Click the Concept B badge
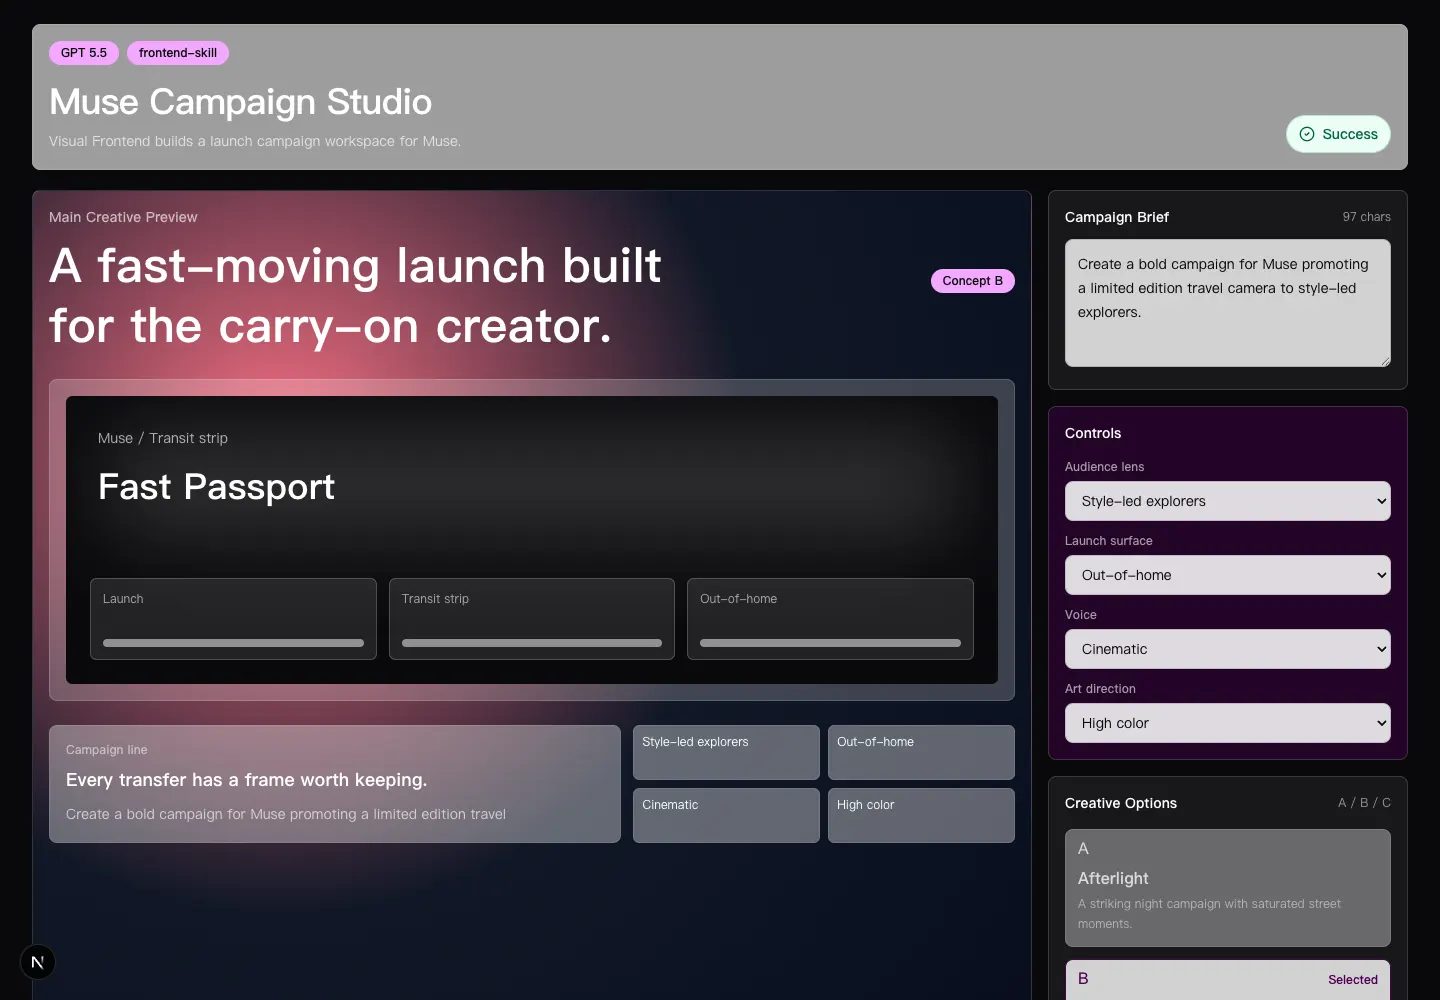1440x1000 pixels. [972, 281]
